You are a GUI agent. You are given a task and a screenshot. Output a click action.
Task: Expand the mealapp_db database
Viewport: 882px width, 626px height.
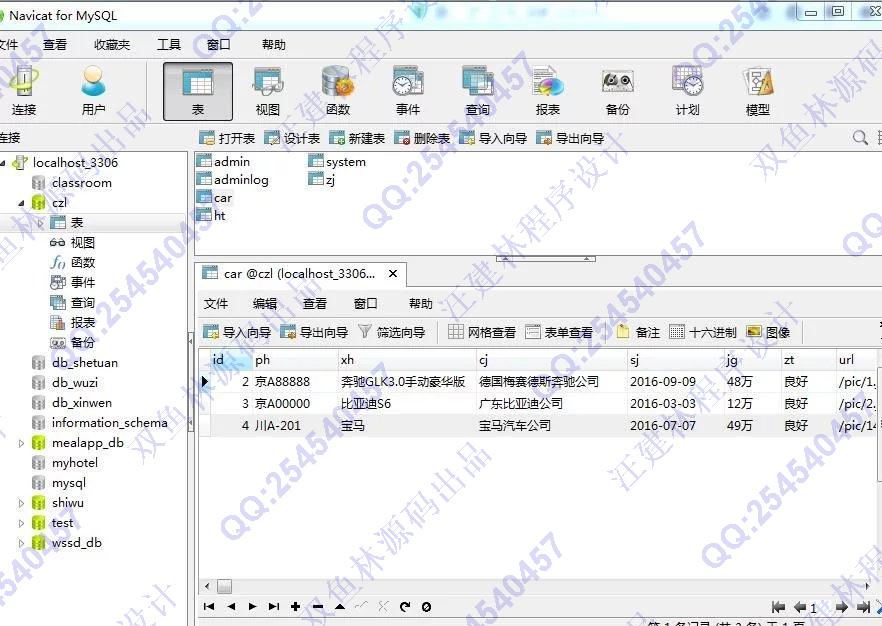coord(21,443)
